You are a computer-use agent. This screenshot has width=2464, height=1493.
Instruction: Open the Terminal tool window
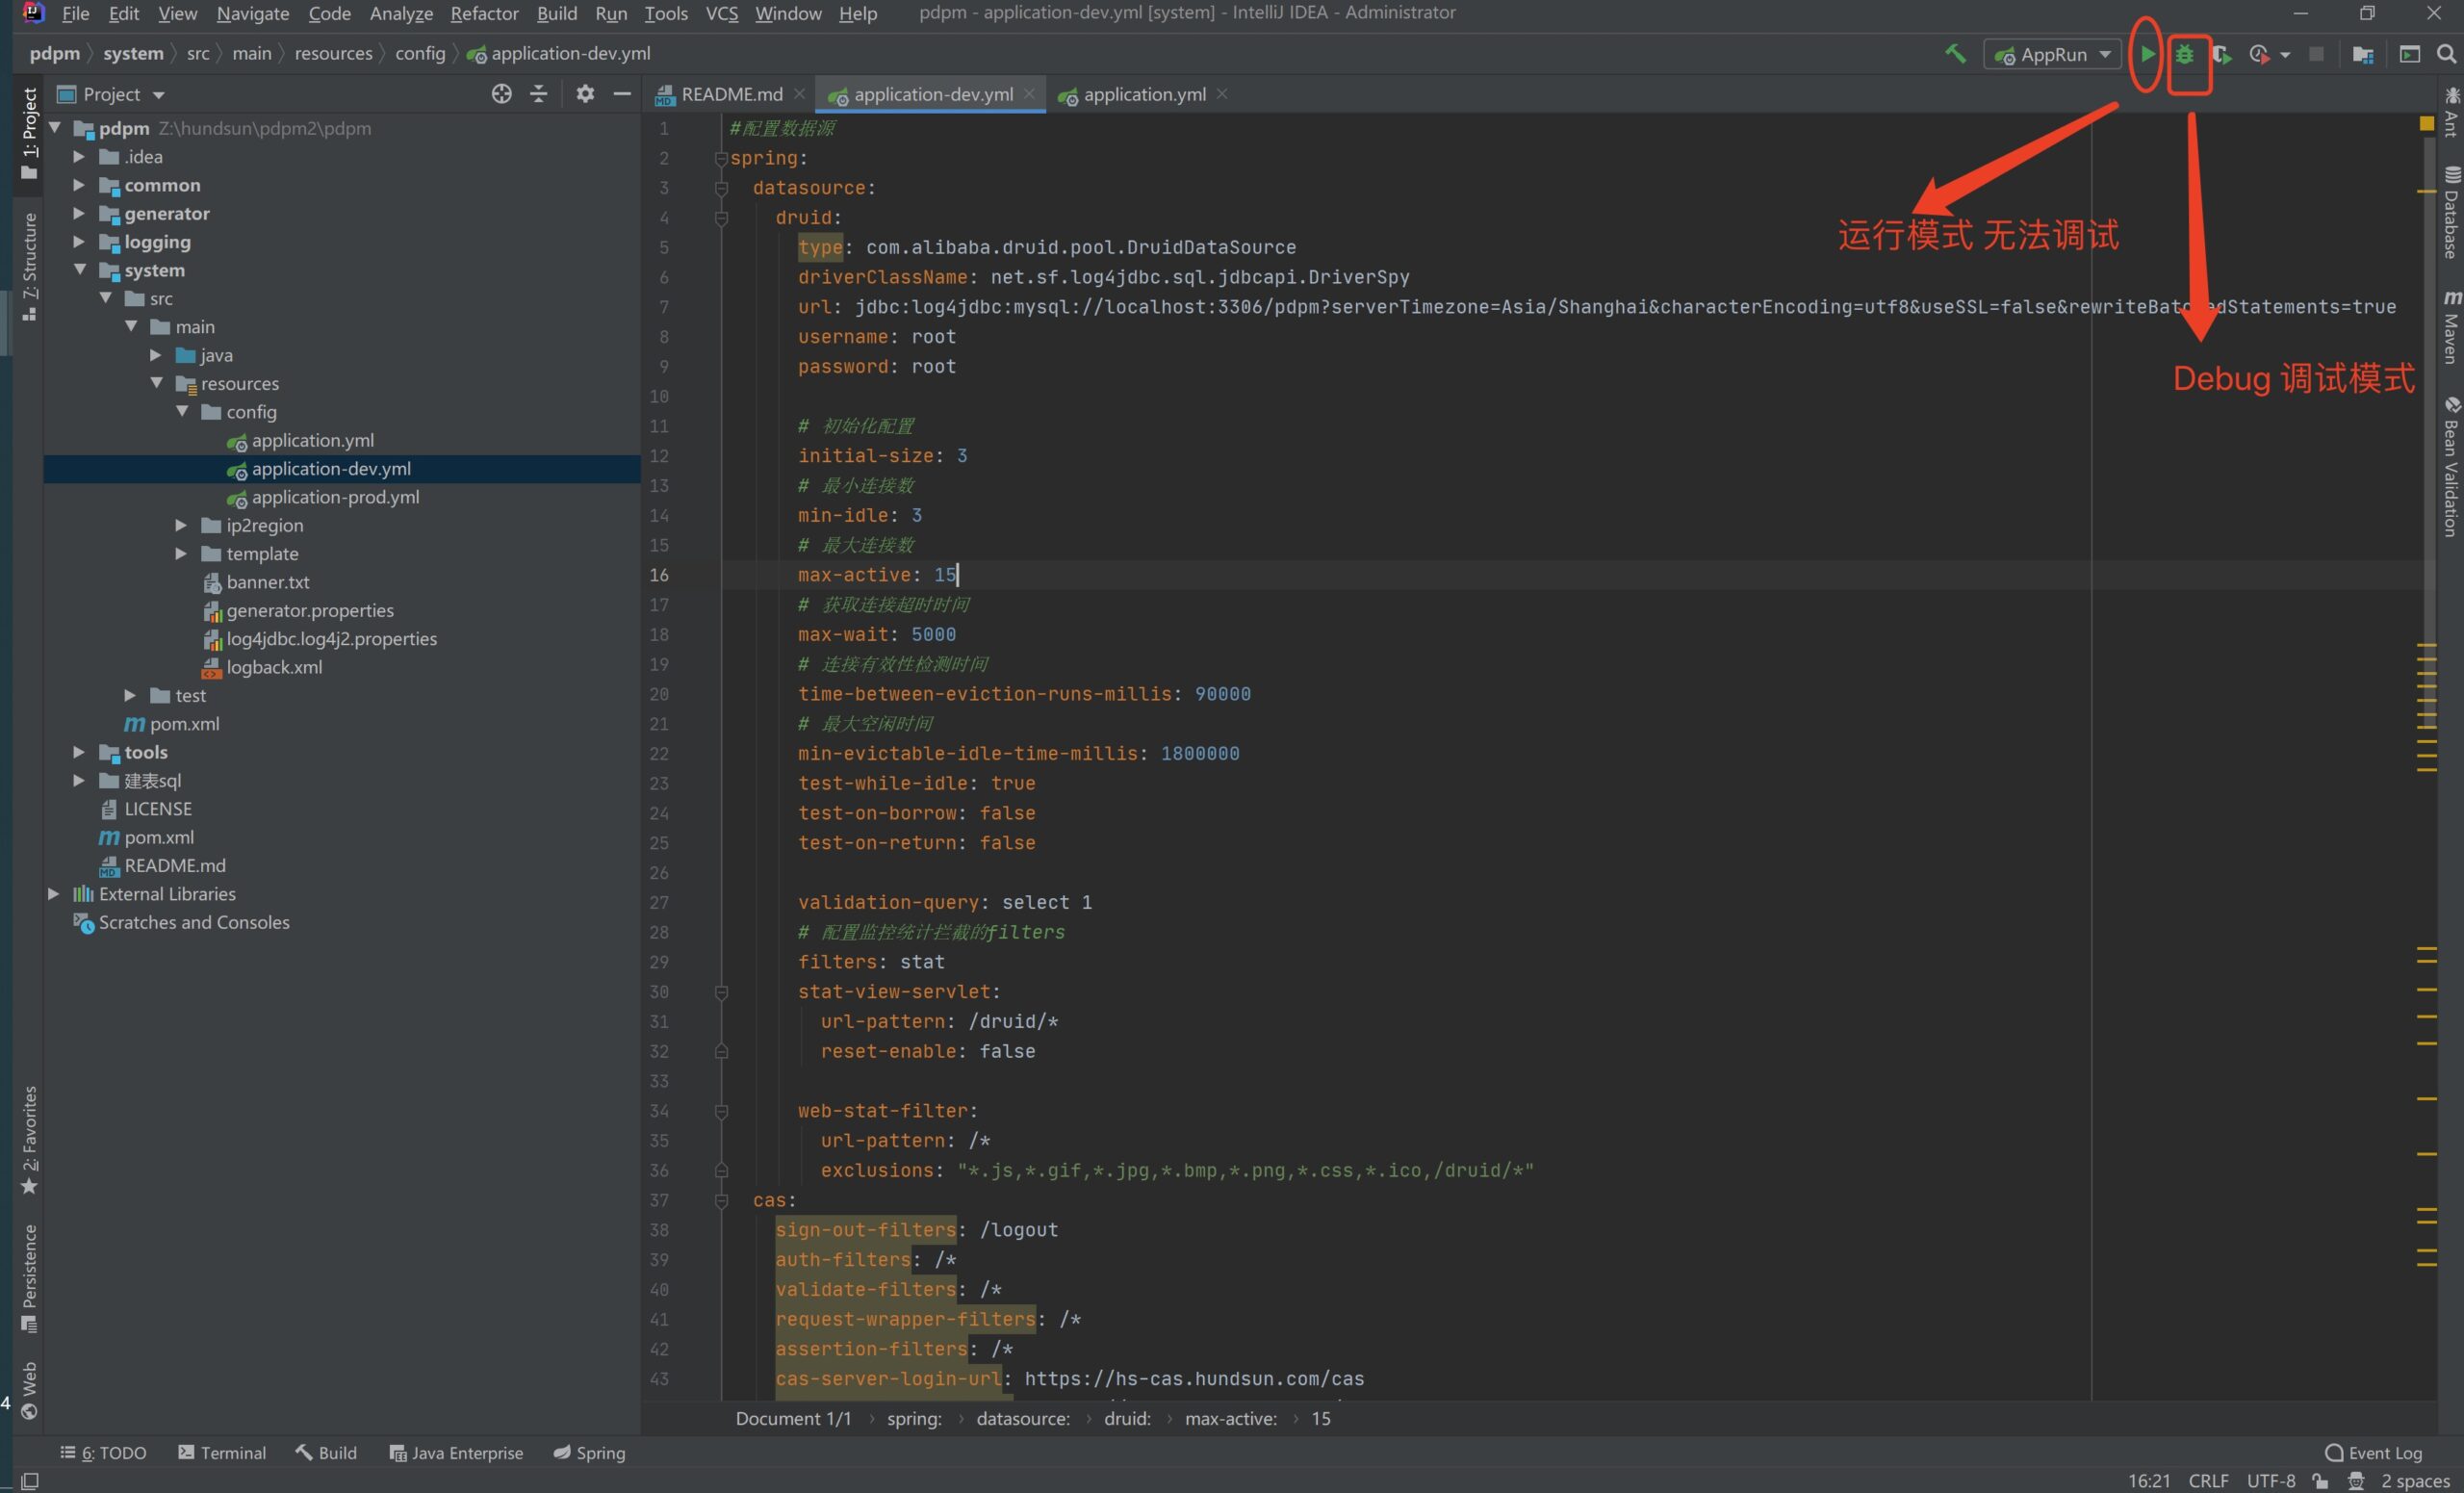coord(222,1453)
